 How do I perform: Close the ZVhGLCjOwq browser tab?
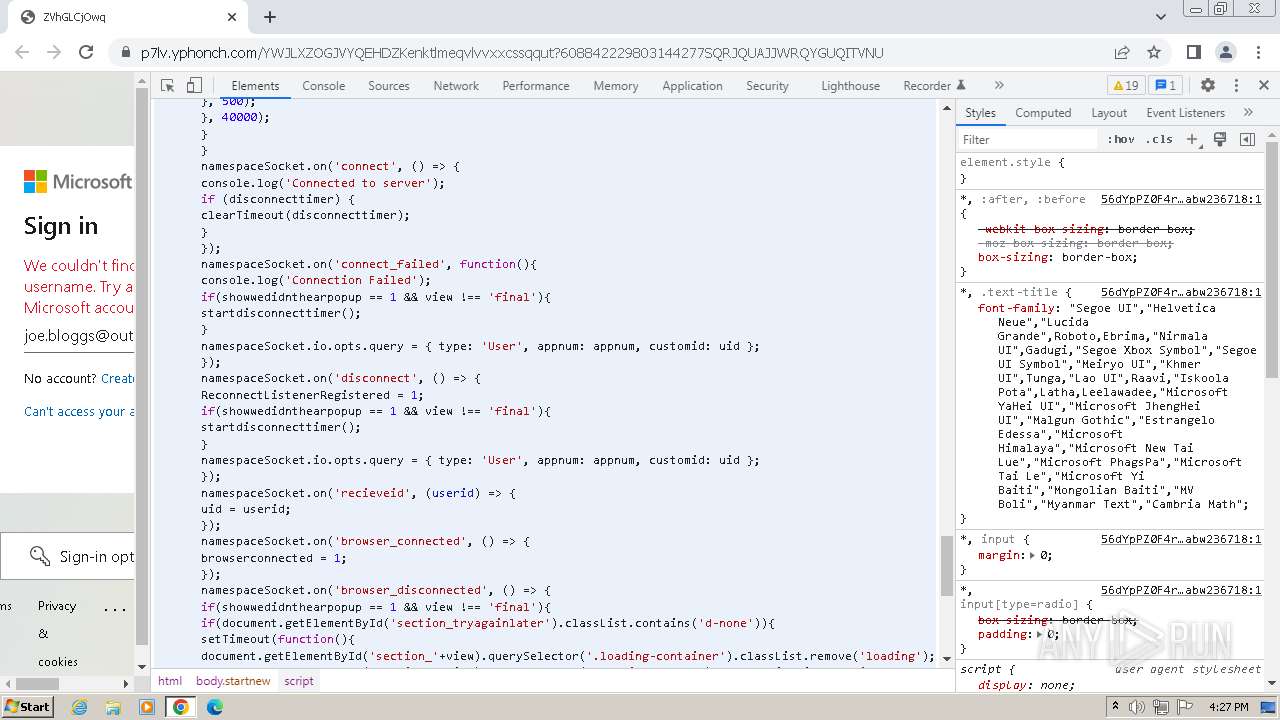[x=232, y=17]
